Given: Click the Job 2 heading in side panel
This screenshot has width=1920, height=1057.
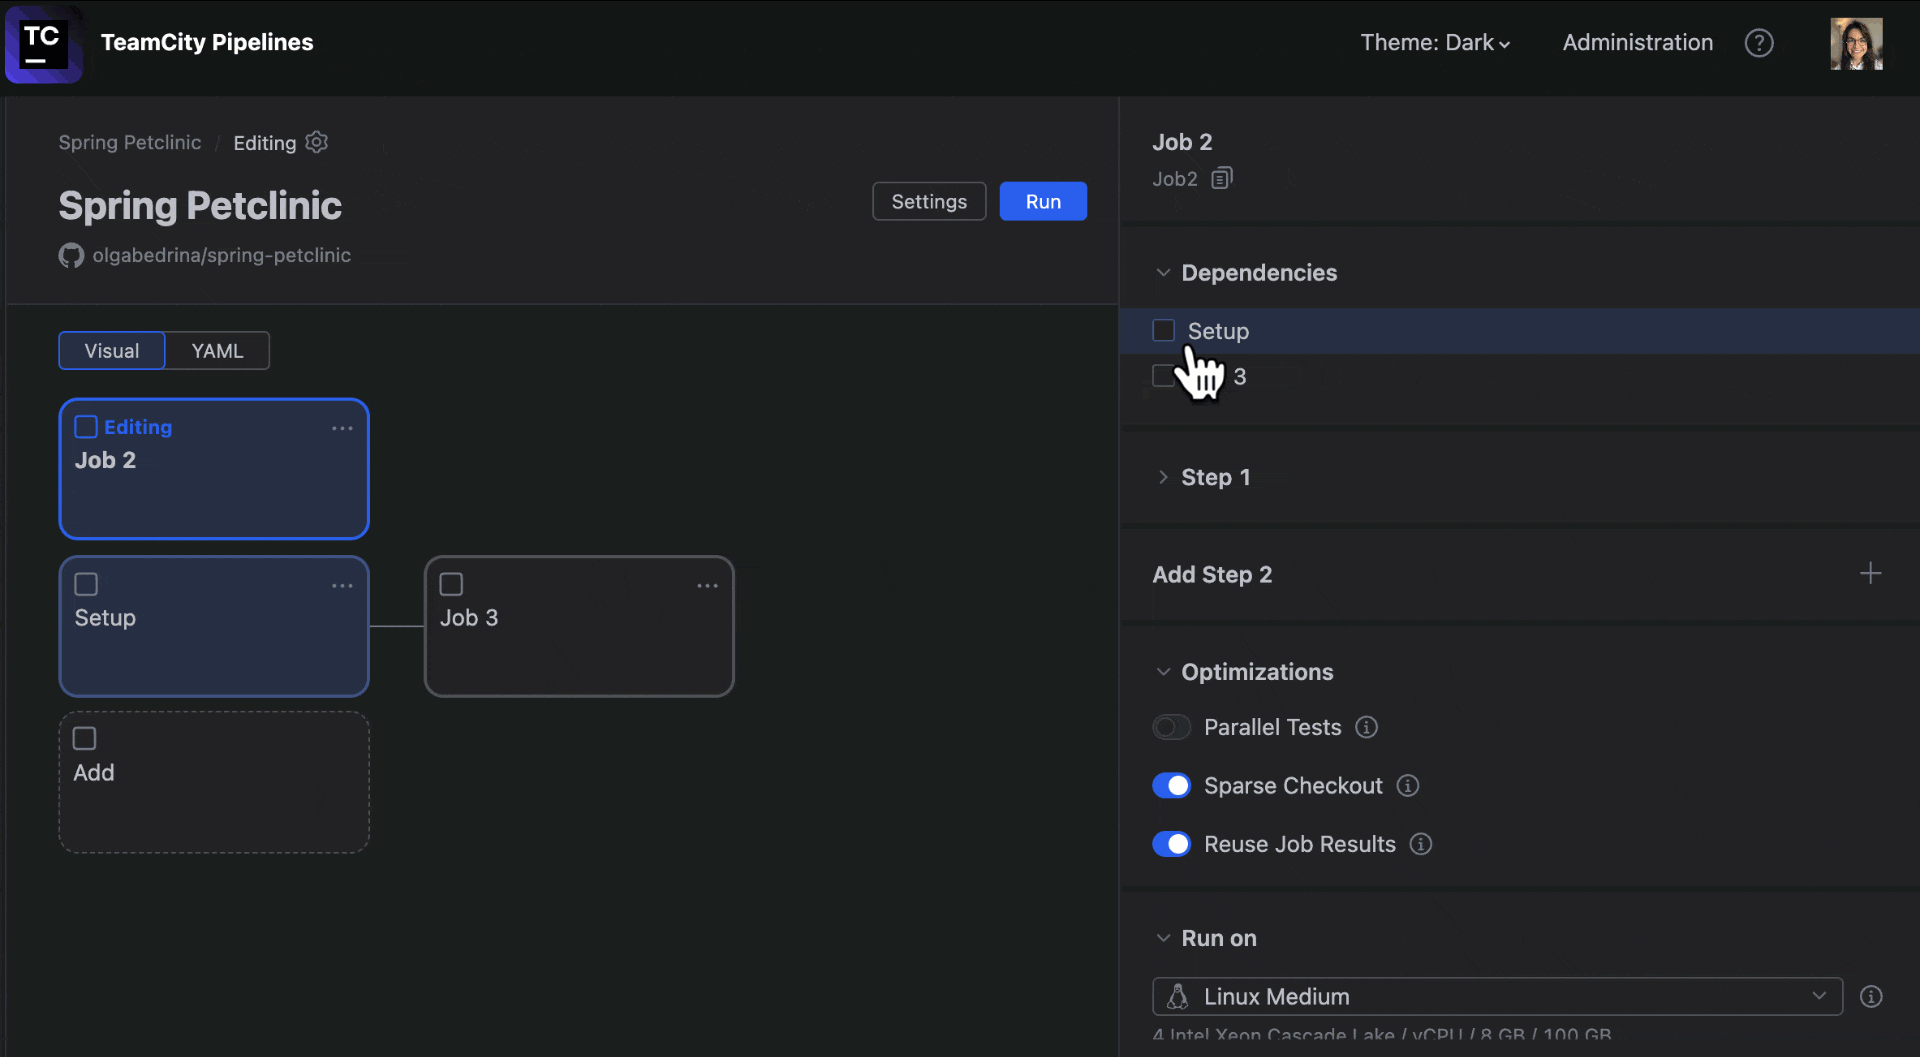Looking at the screenshot, I should pos(1182,142).
